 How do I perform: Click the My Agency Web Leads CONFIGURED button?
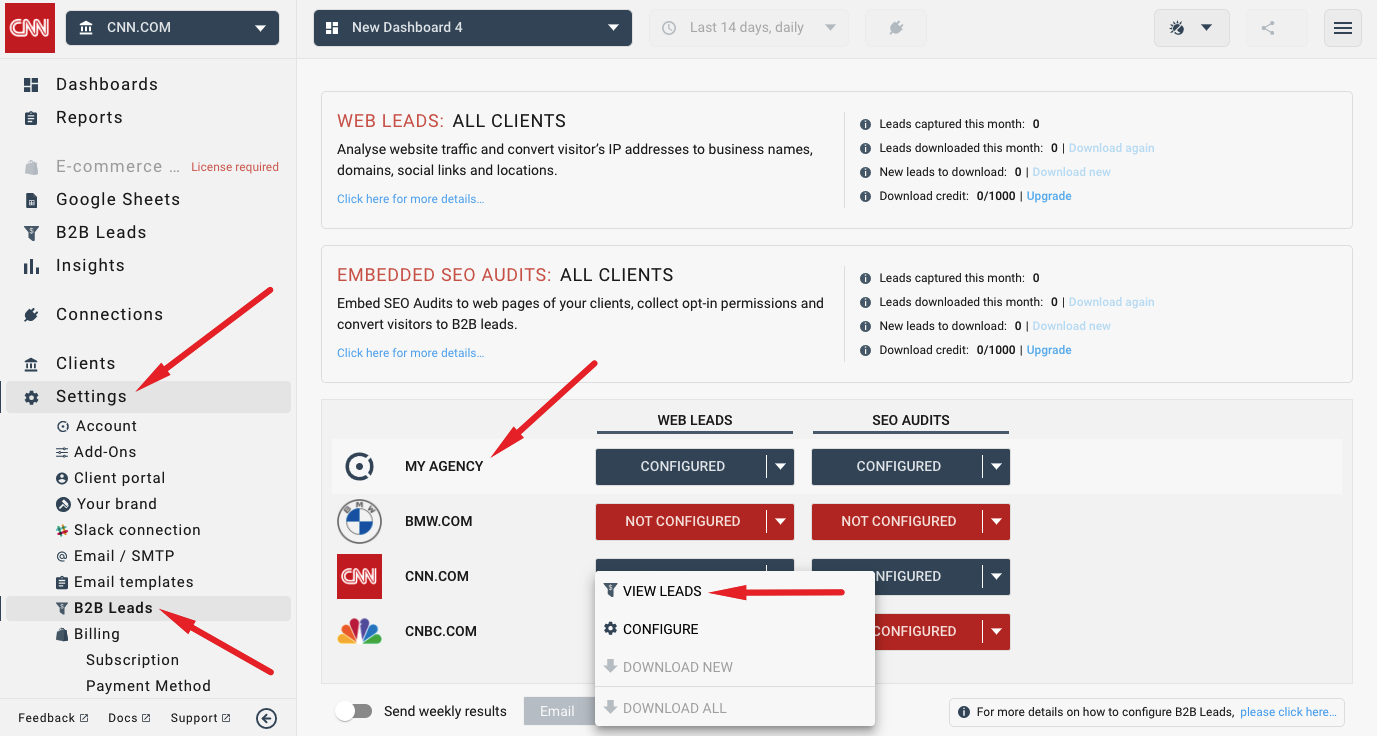[682, 466]
